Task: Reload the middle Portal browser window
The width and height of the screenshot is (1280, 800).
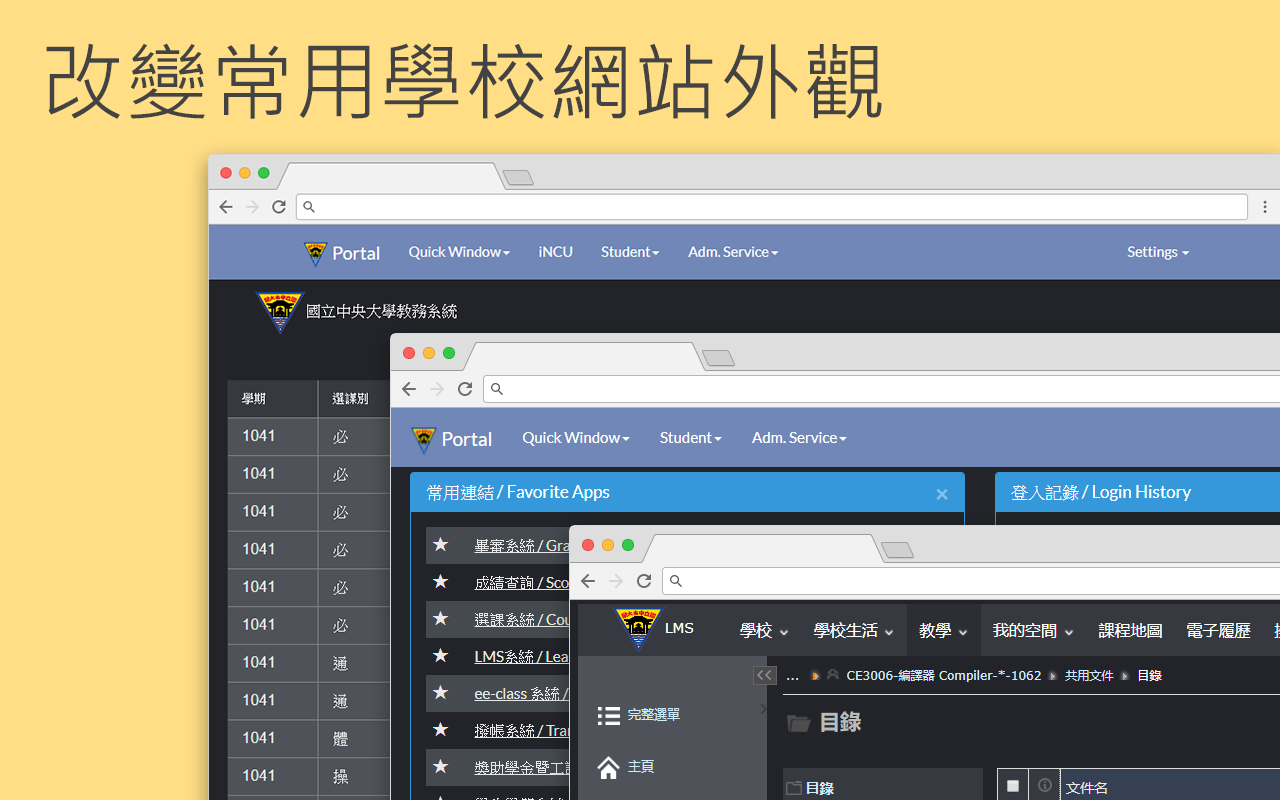Action: [465, 389]
